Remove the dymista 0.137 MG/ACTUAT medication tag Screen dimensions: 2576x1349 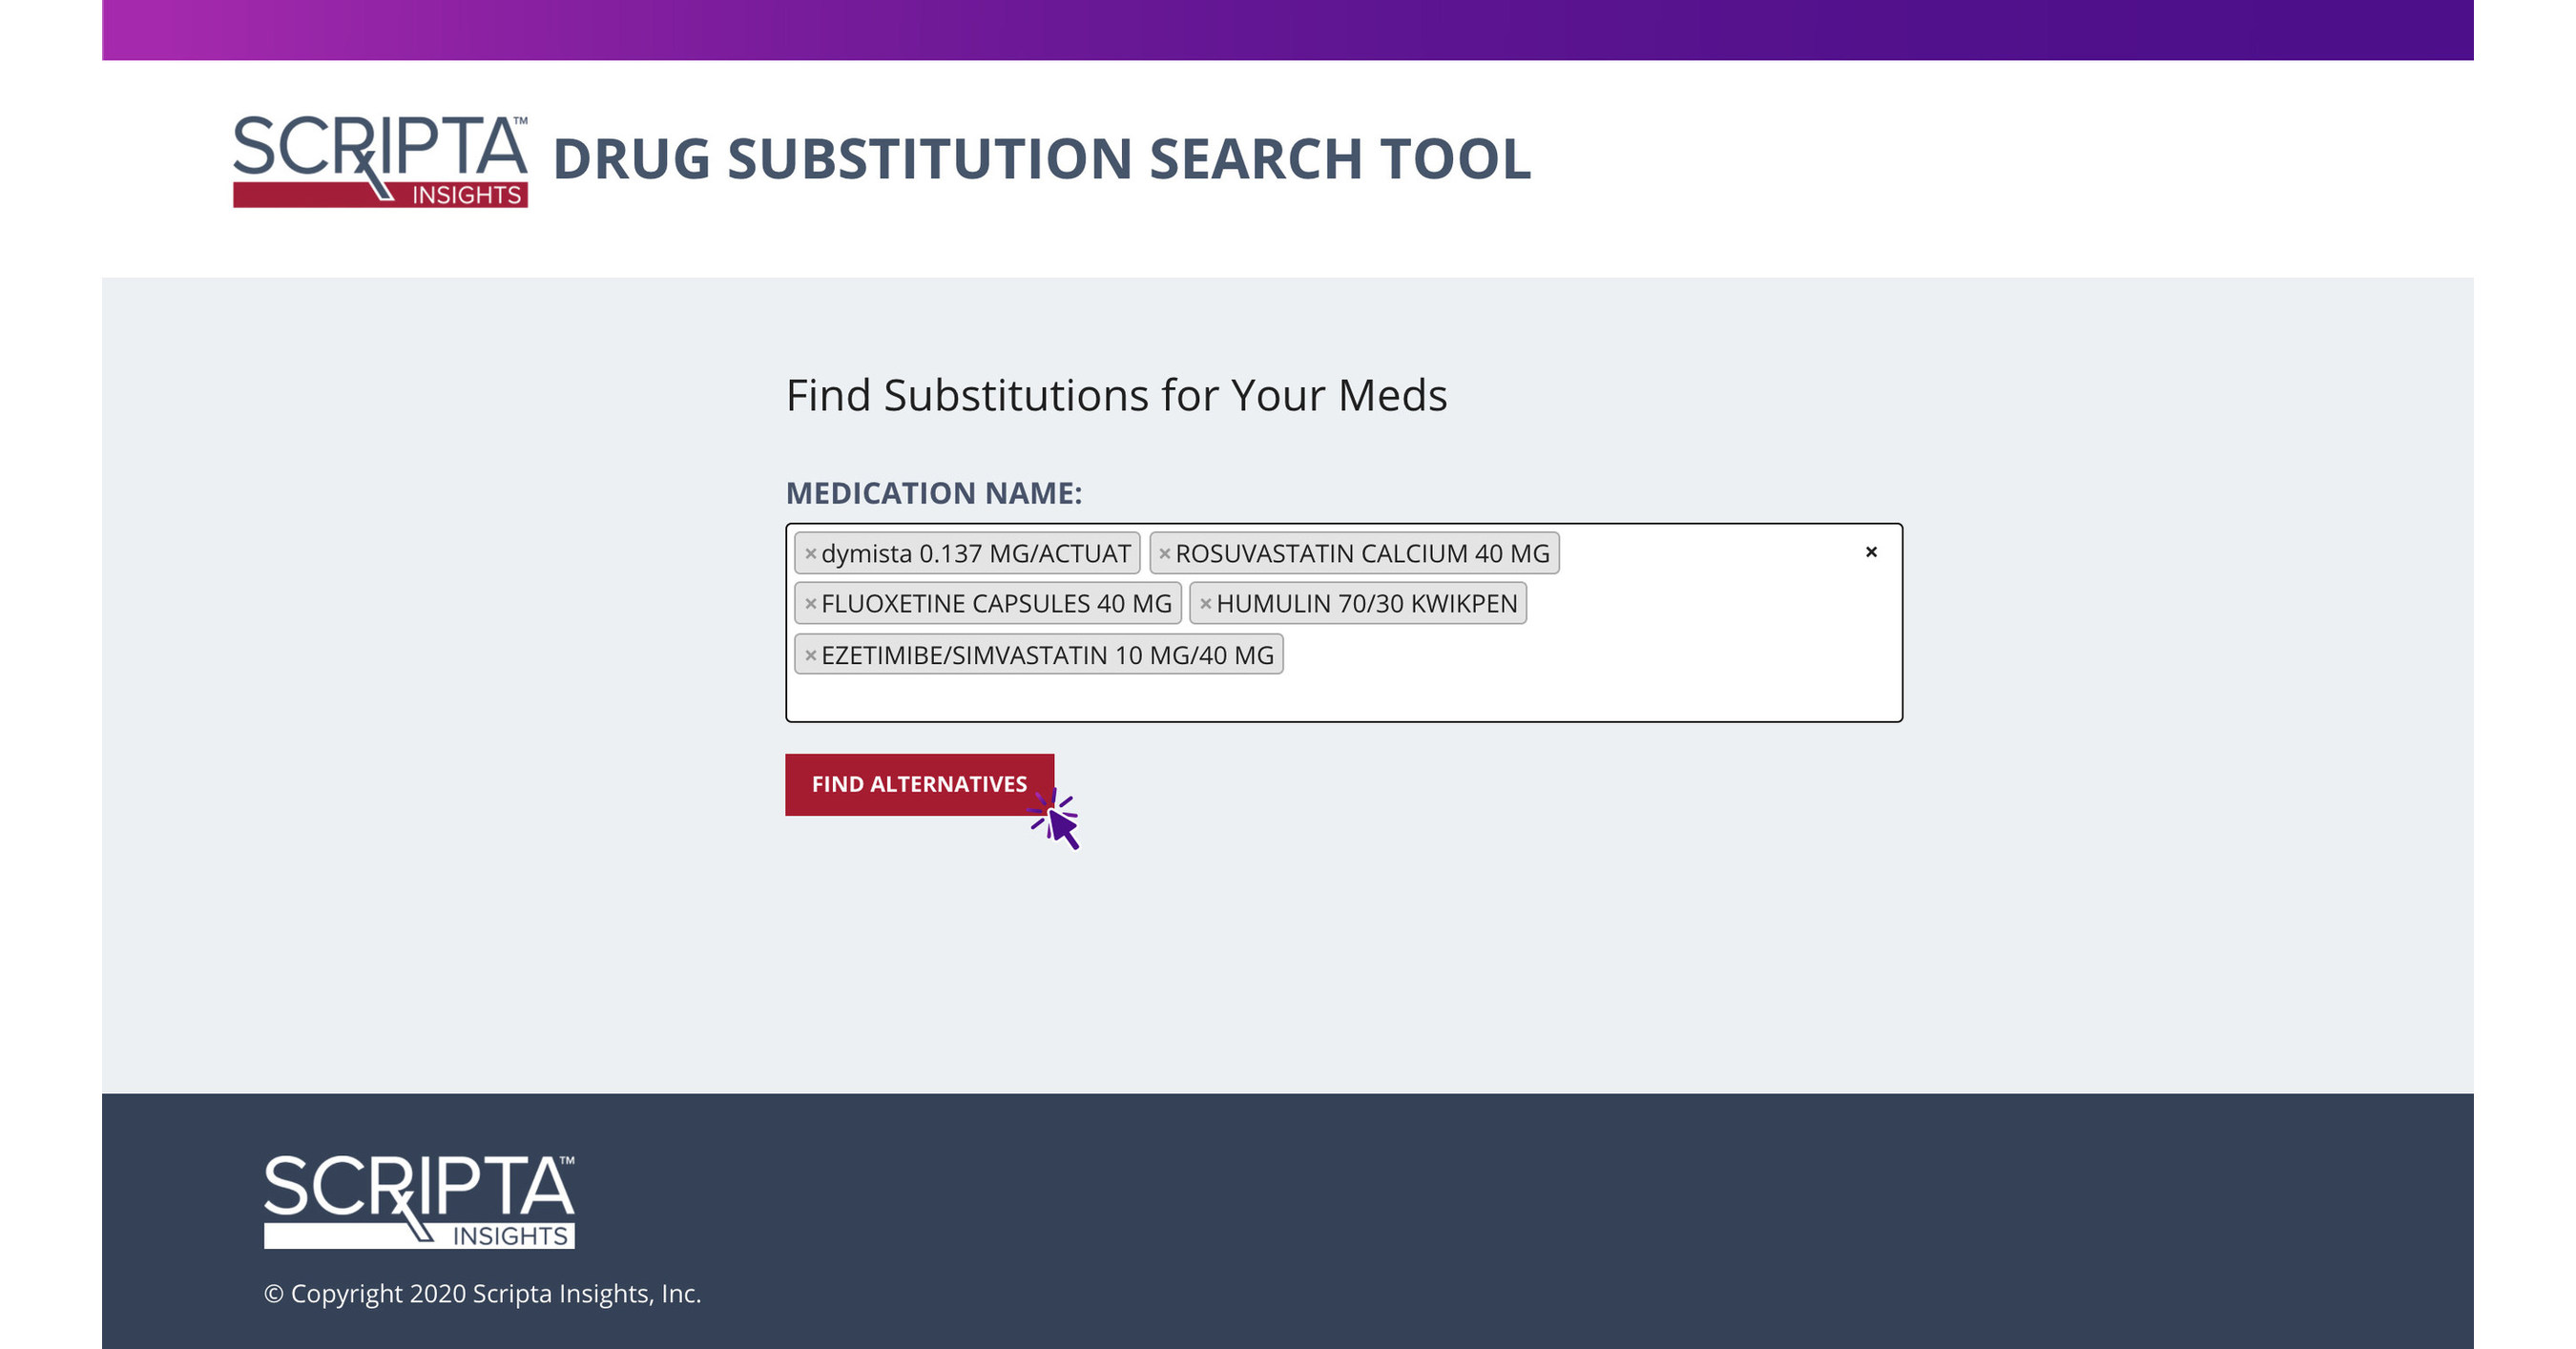click(x=810, y=553)
